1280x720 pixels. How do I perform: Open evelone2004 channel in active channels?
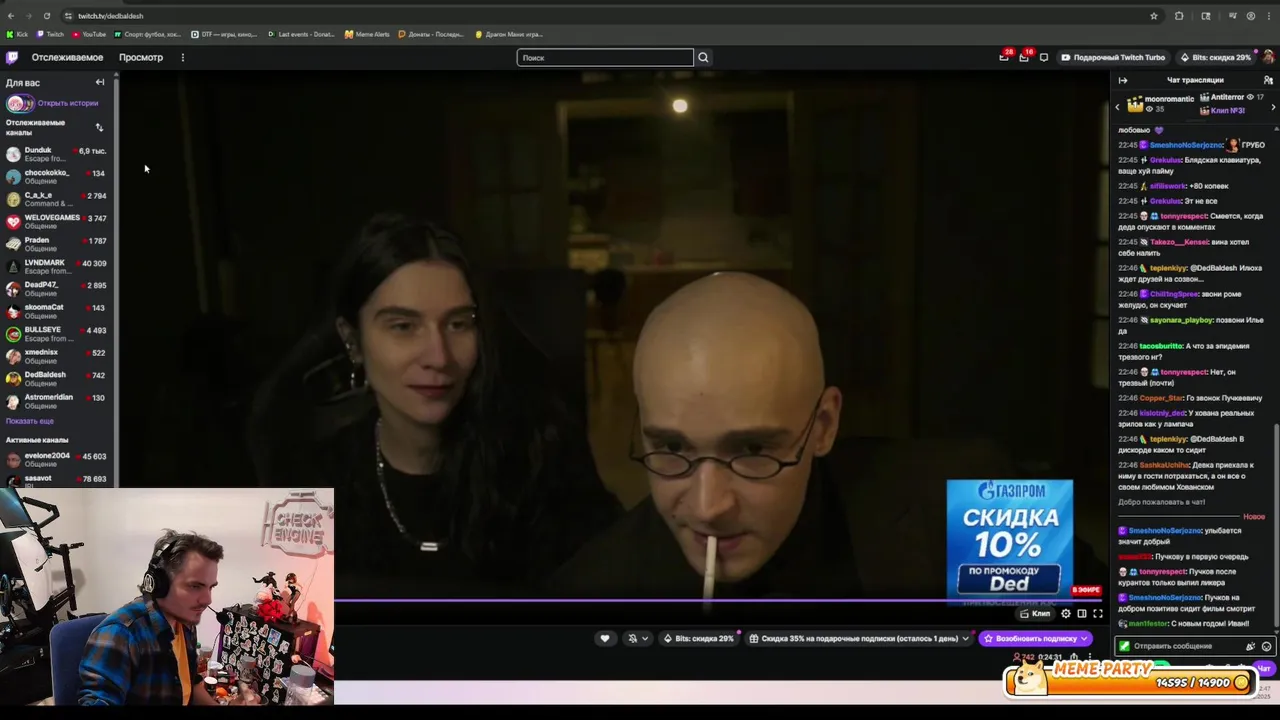coord(56,460)
